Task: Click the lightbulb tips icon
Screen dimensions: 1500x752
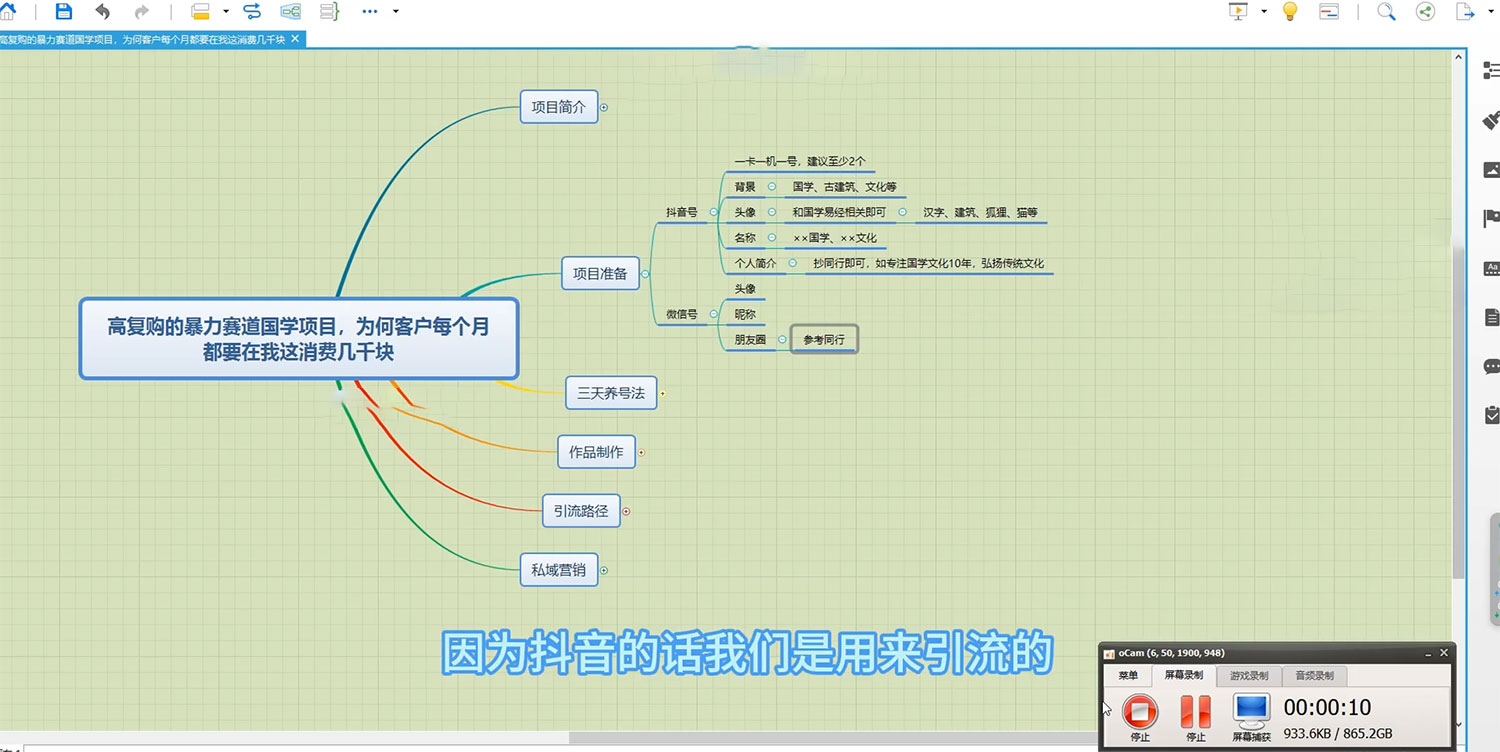Action: (1288, 12)
